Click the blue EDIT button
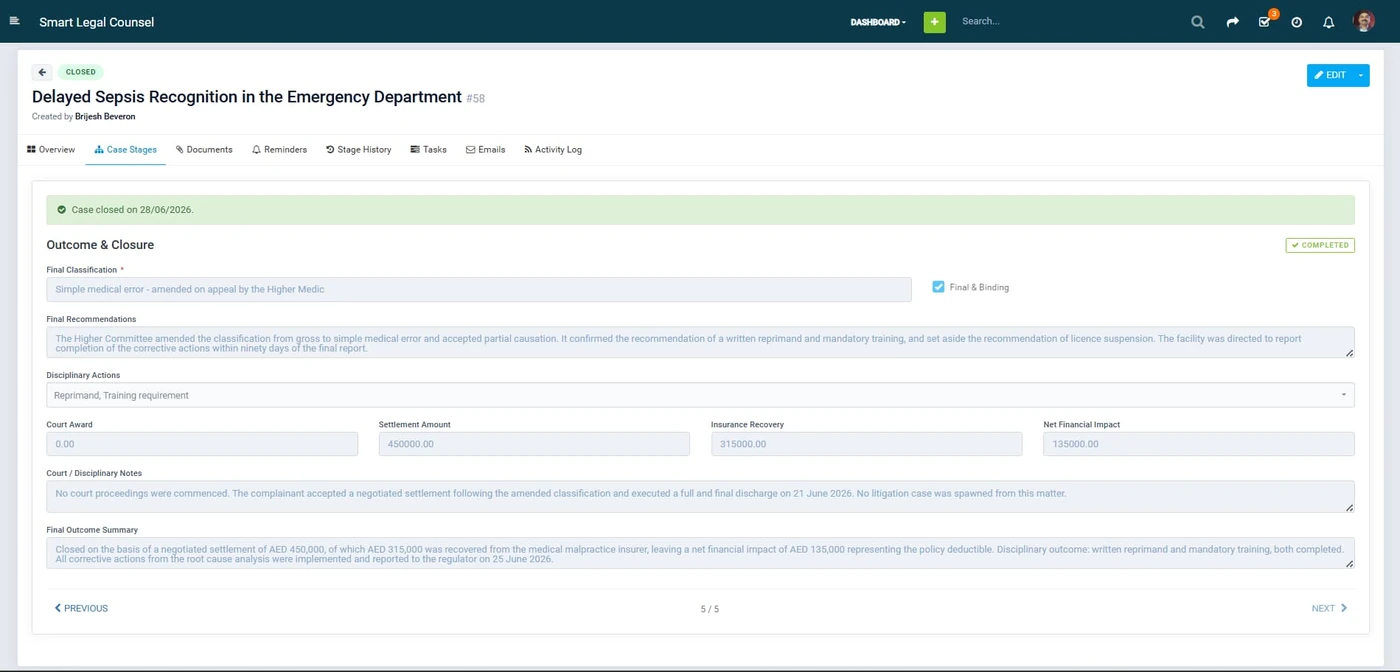The image size is (1400, 672). click(1329, 75)
